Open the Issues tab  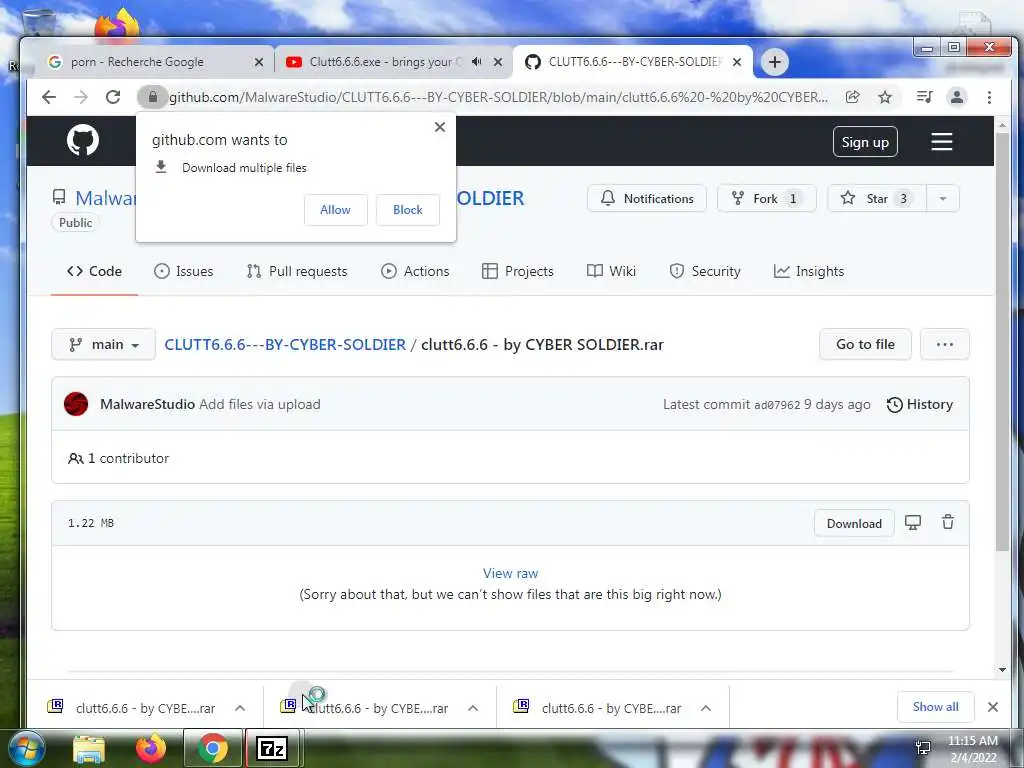point(184,271)
